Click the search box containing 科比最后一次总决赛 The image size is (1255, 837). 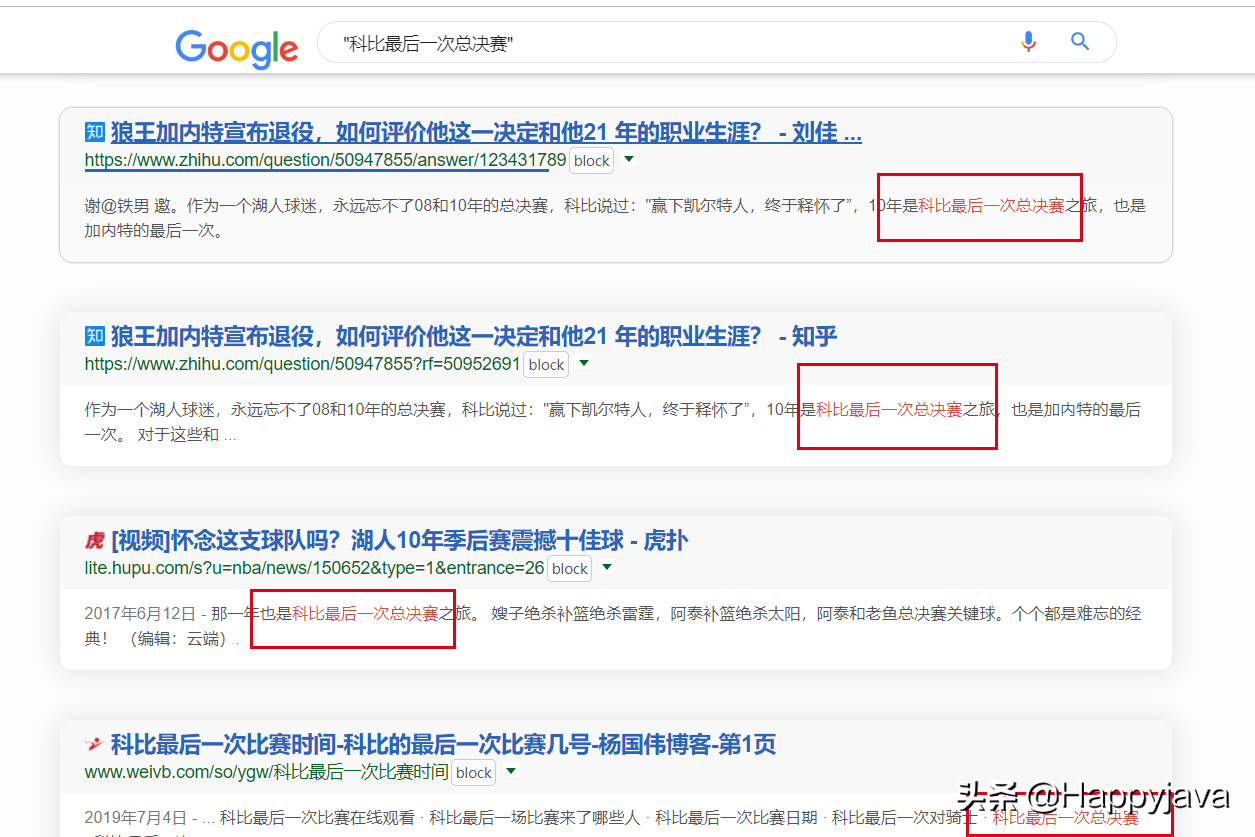[x=716, y=42]
